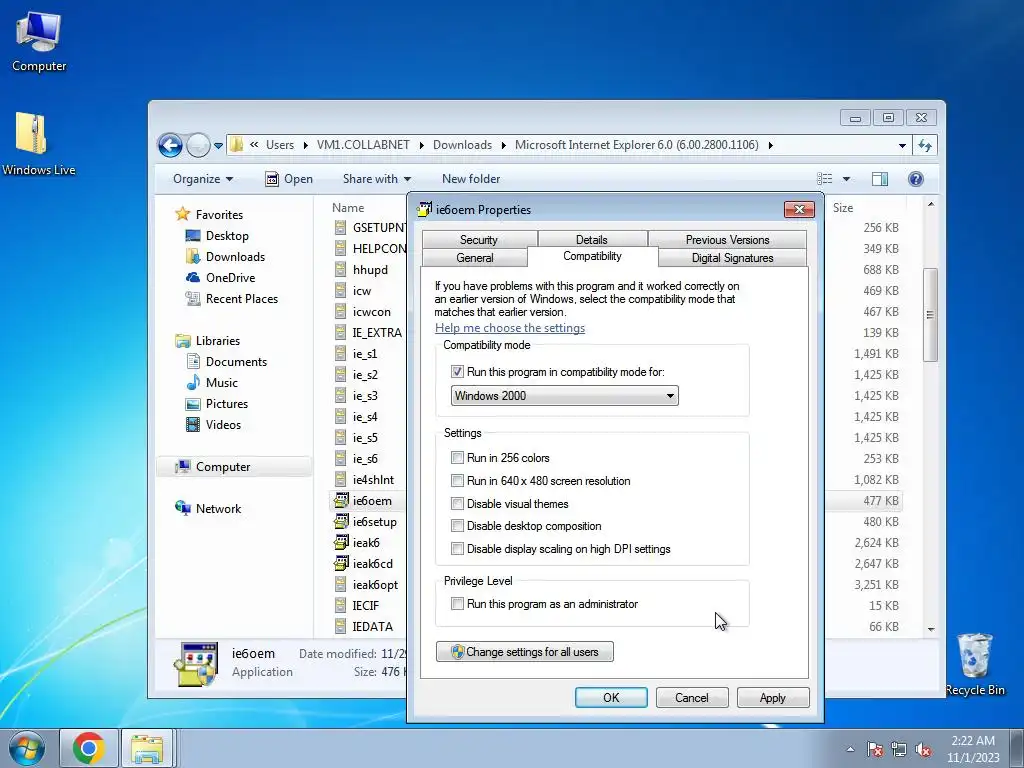
Task: Open recent pages dropdown beside forward arrow
Action: click(x=218, y=146)
